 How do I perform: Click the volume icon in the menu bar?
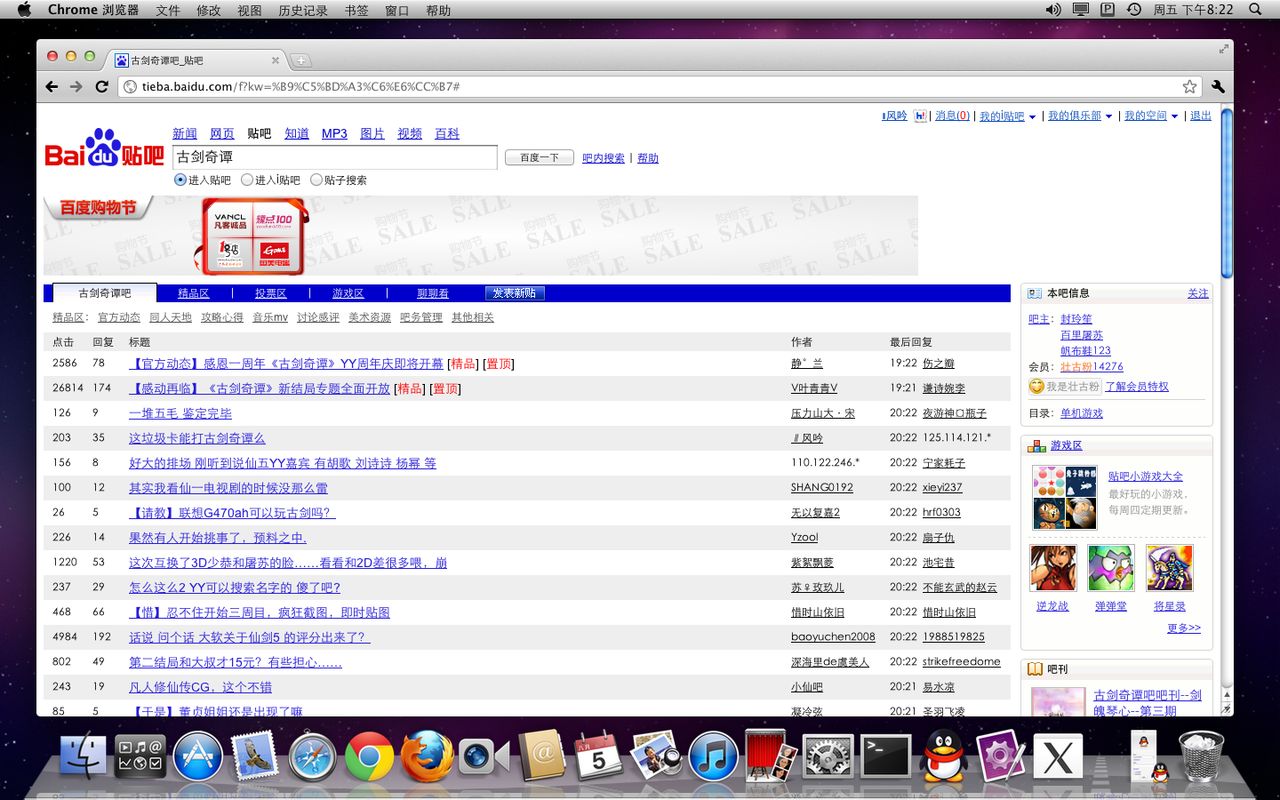coord(1053,9)
